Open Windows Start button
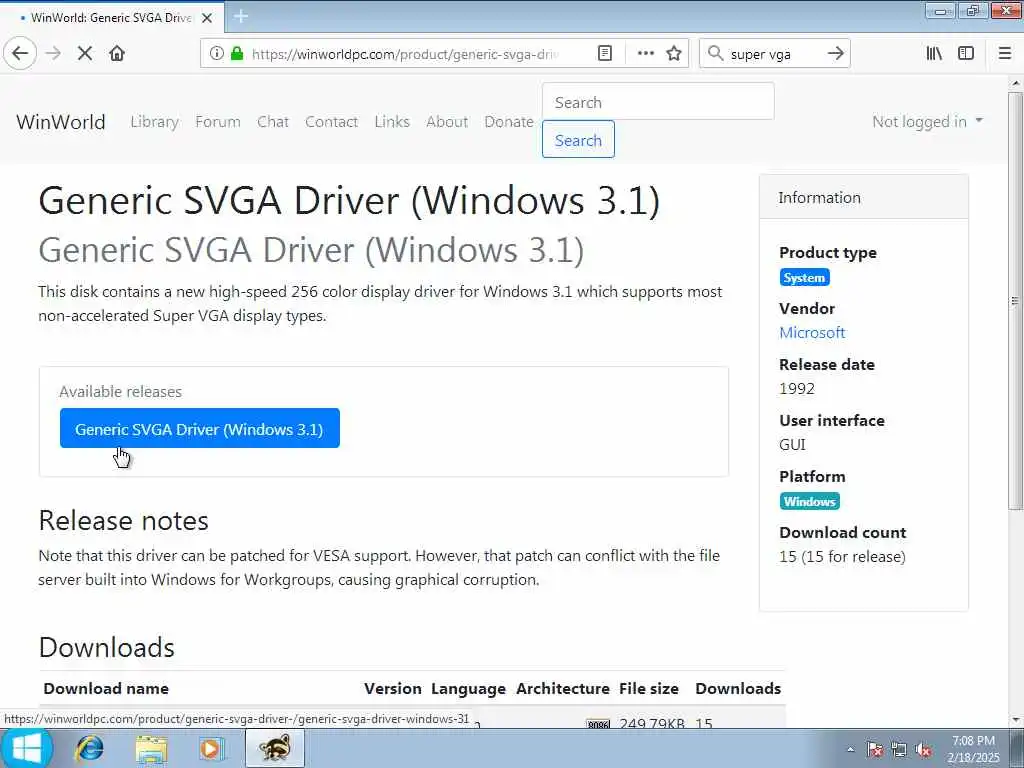1024x768 pixels. (x=26, y=748)
